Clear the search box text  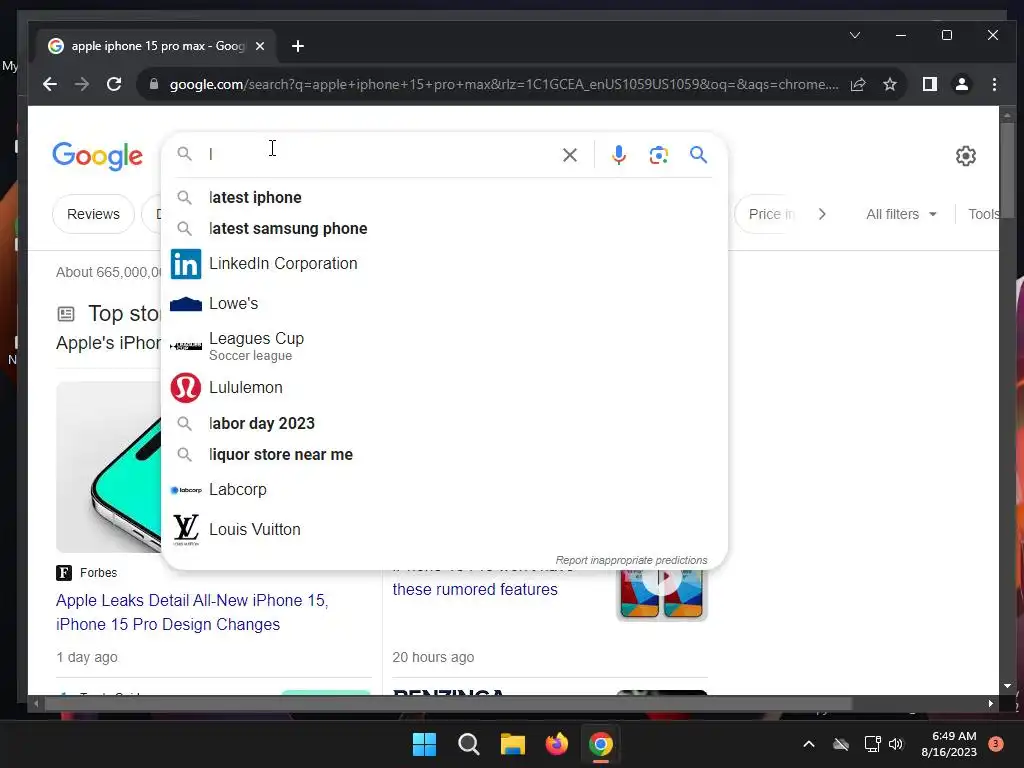coord(569,155)
